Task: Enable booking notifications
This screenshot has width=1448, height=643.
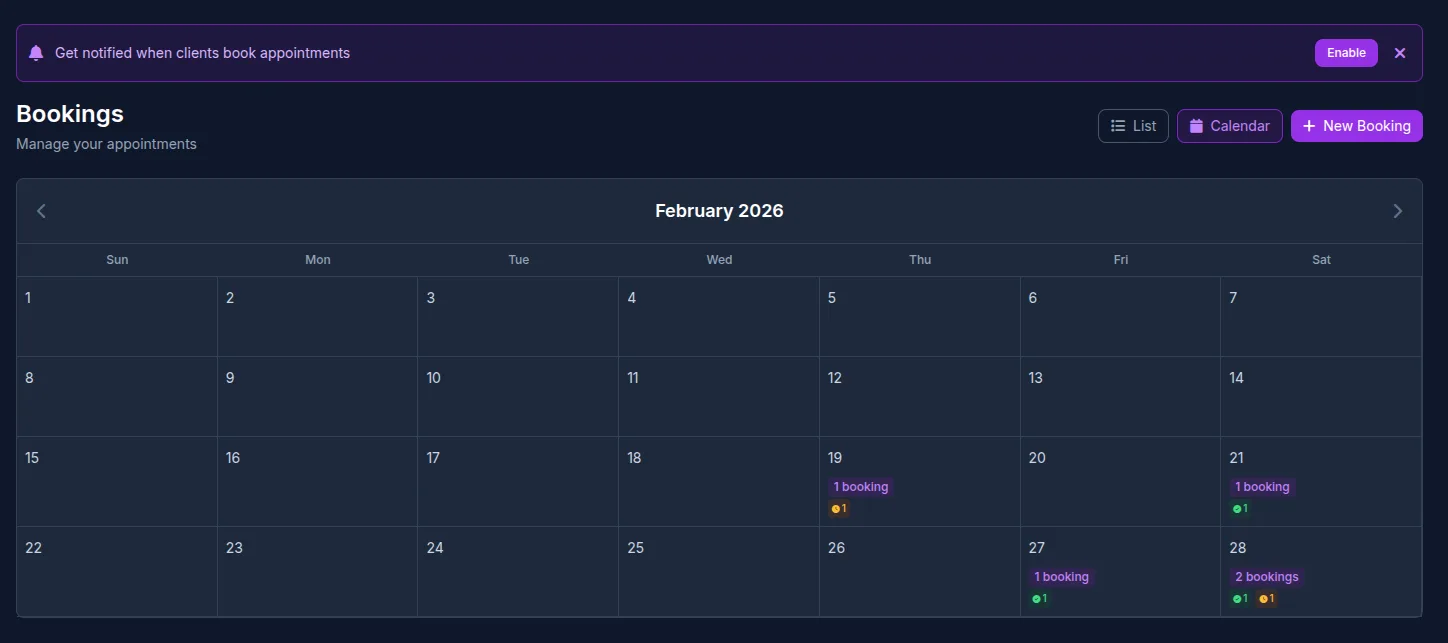Action: [x=1345, y=52]
